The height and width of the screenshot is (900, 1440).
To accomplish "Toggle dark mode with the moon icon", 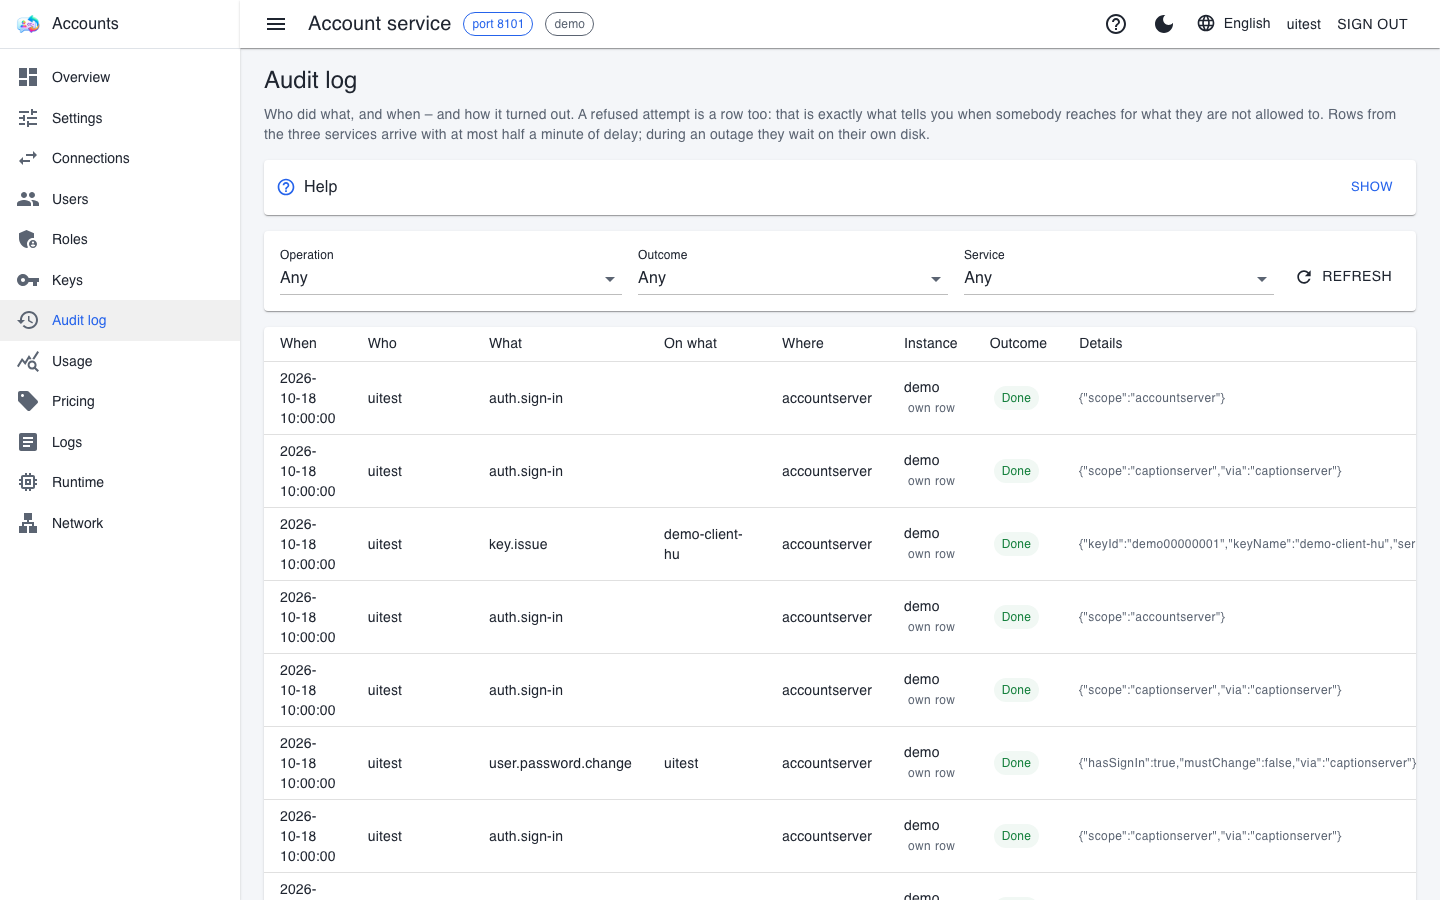I will coord(1164,24).
